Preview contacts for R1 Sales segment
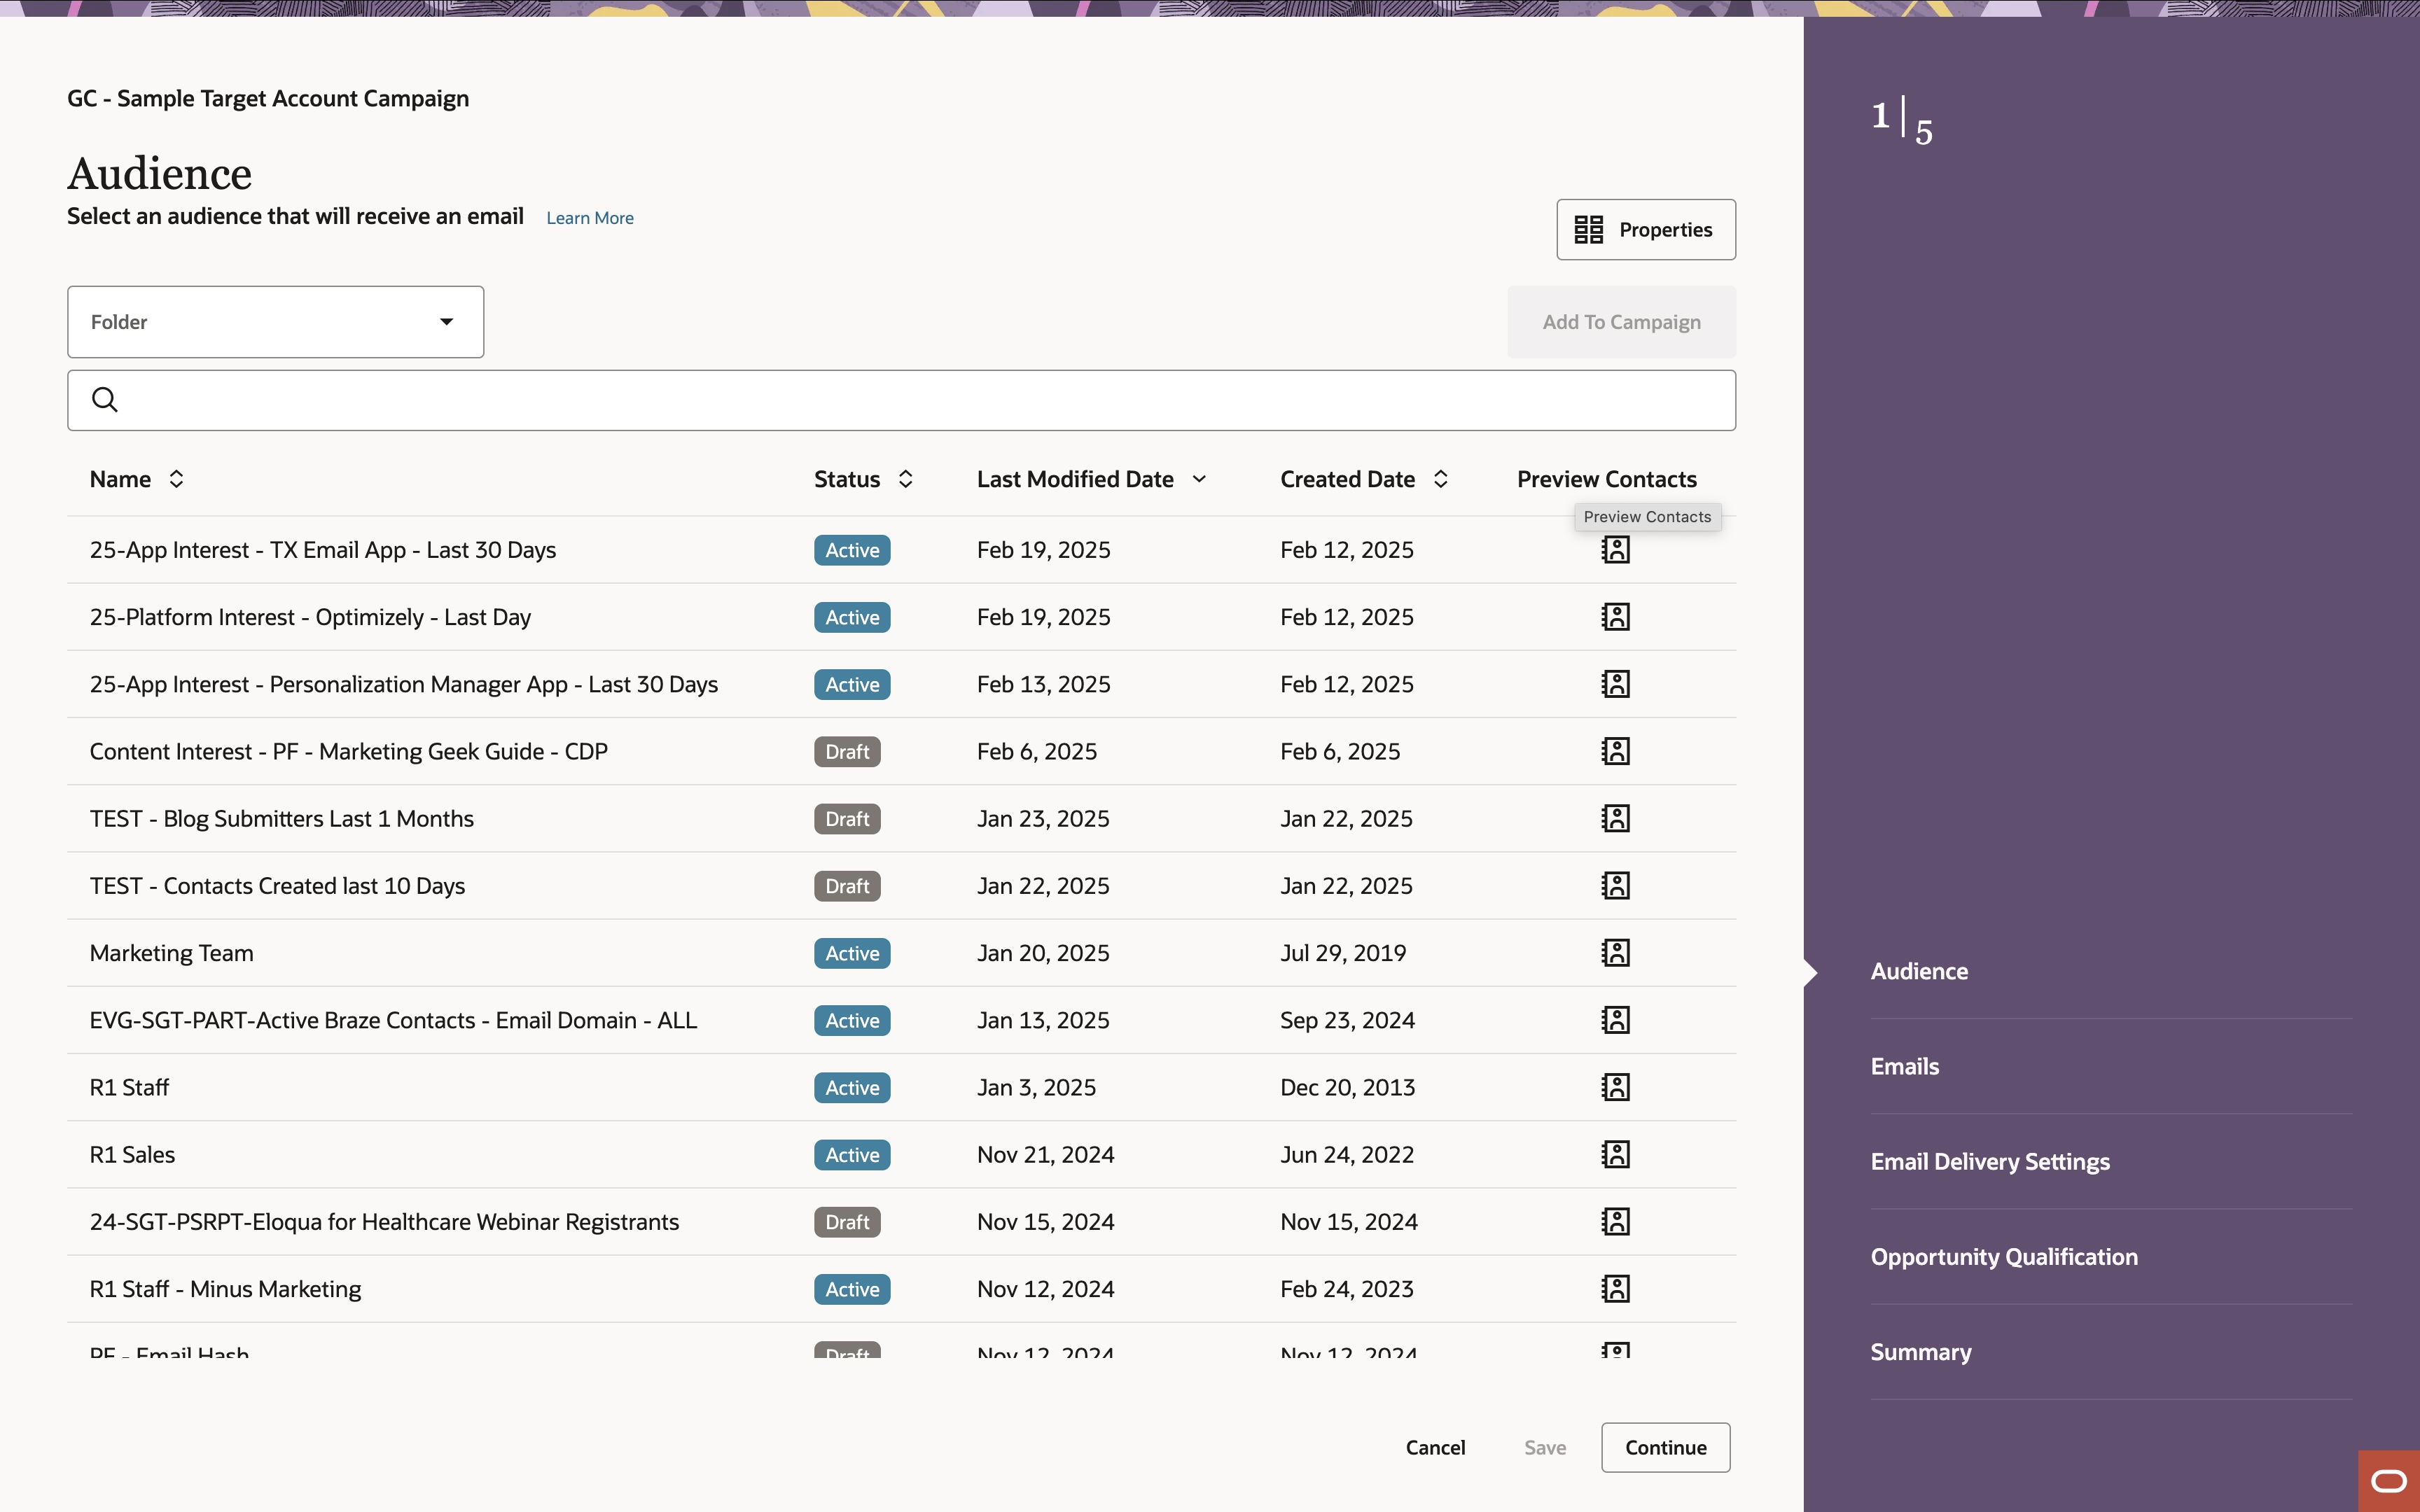The image size is (2420, 1512). (x=1615, y=1154)
